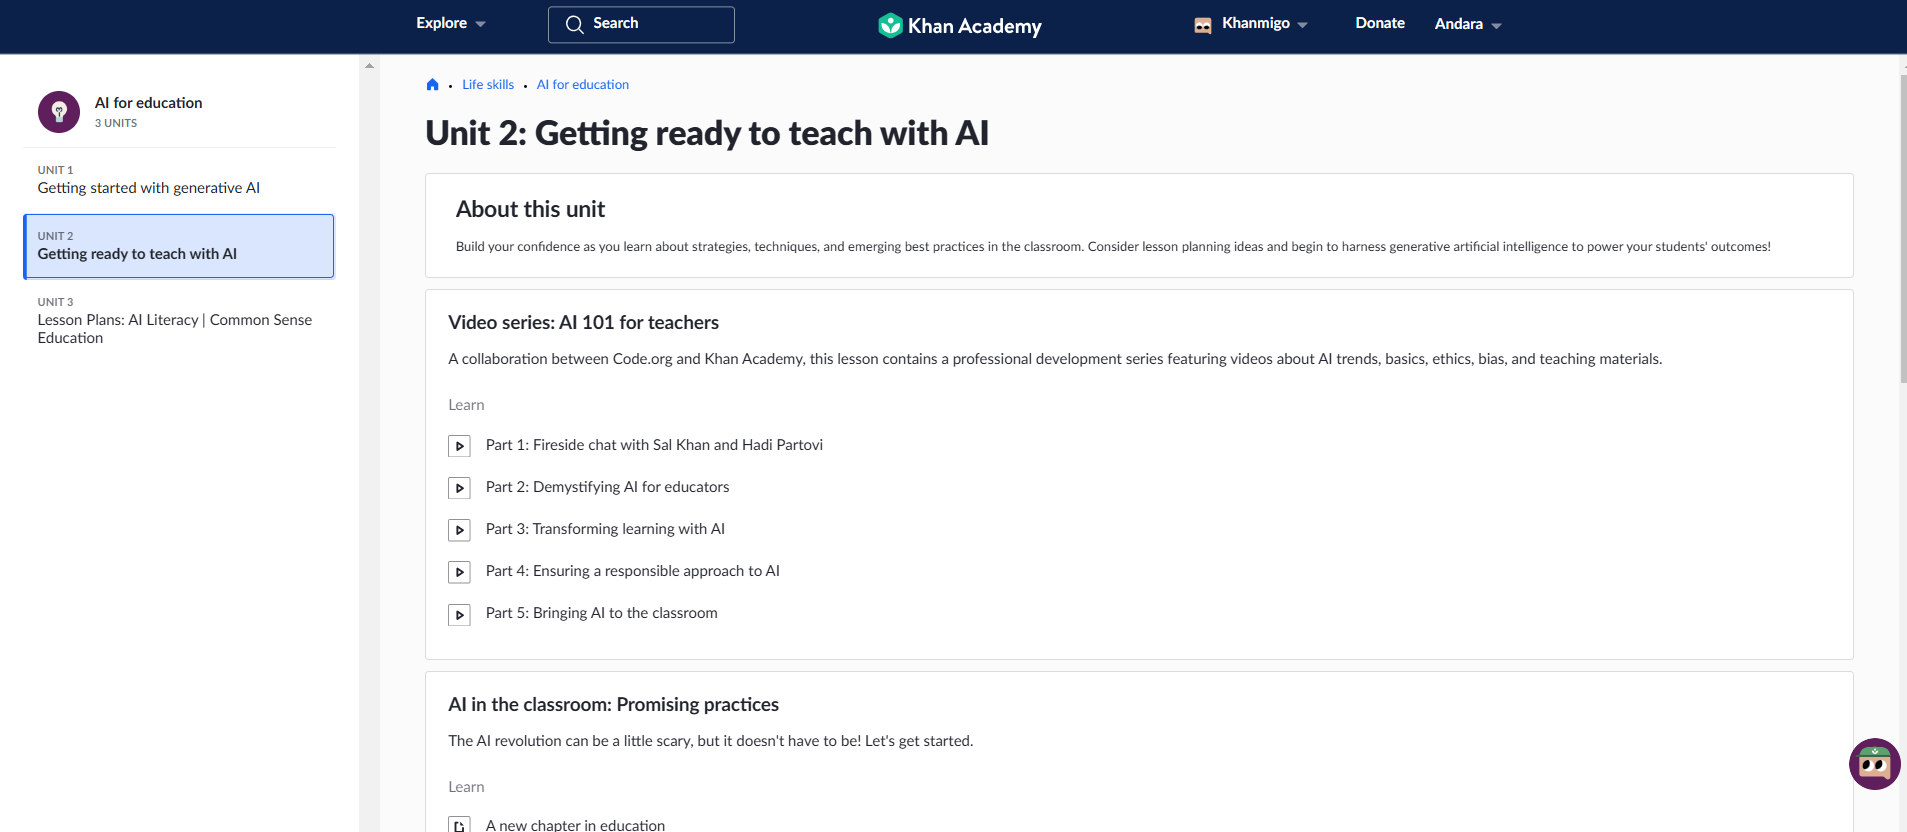
Task: Open the floating Khanmigo chat bubble
Action: coord(1874,765)
